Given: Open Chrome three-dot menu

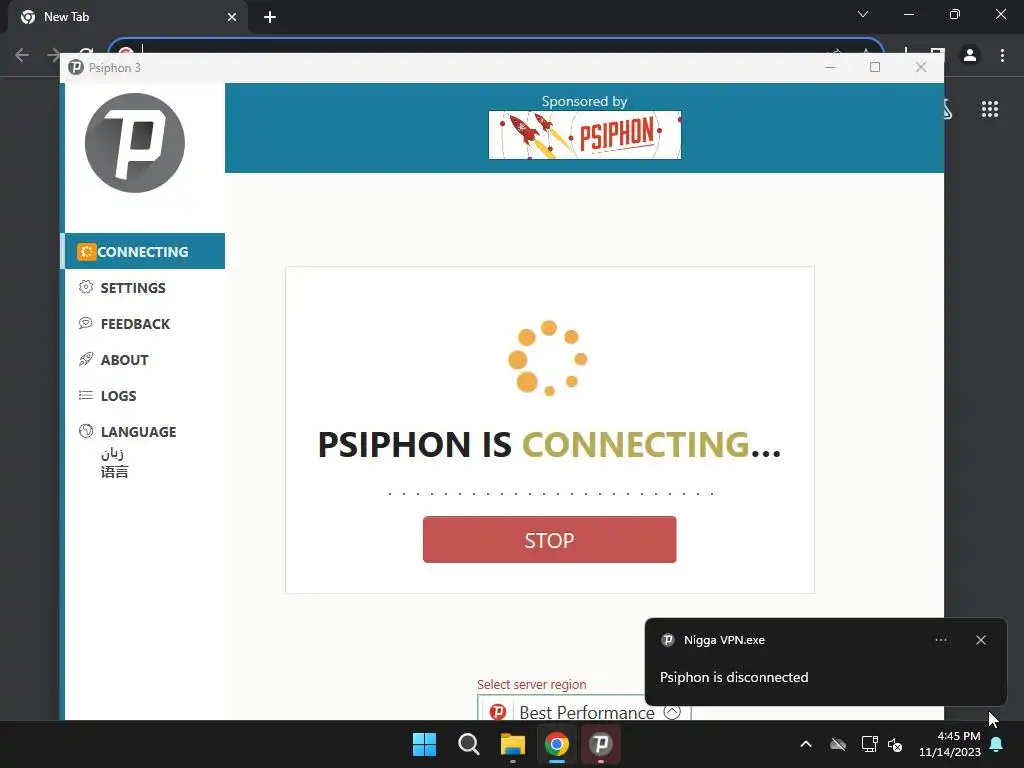Looking at the screenshot, I should coord(1002,55).
